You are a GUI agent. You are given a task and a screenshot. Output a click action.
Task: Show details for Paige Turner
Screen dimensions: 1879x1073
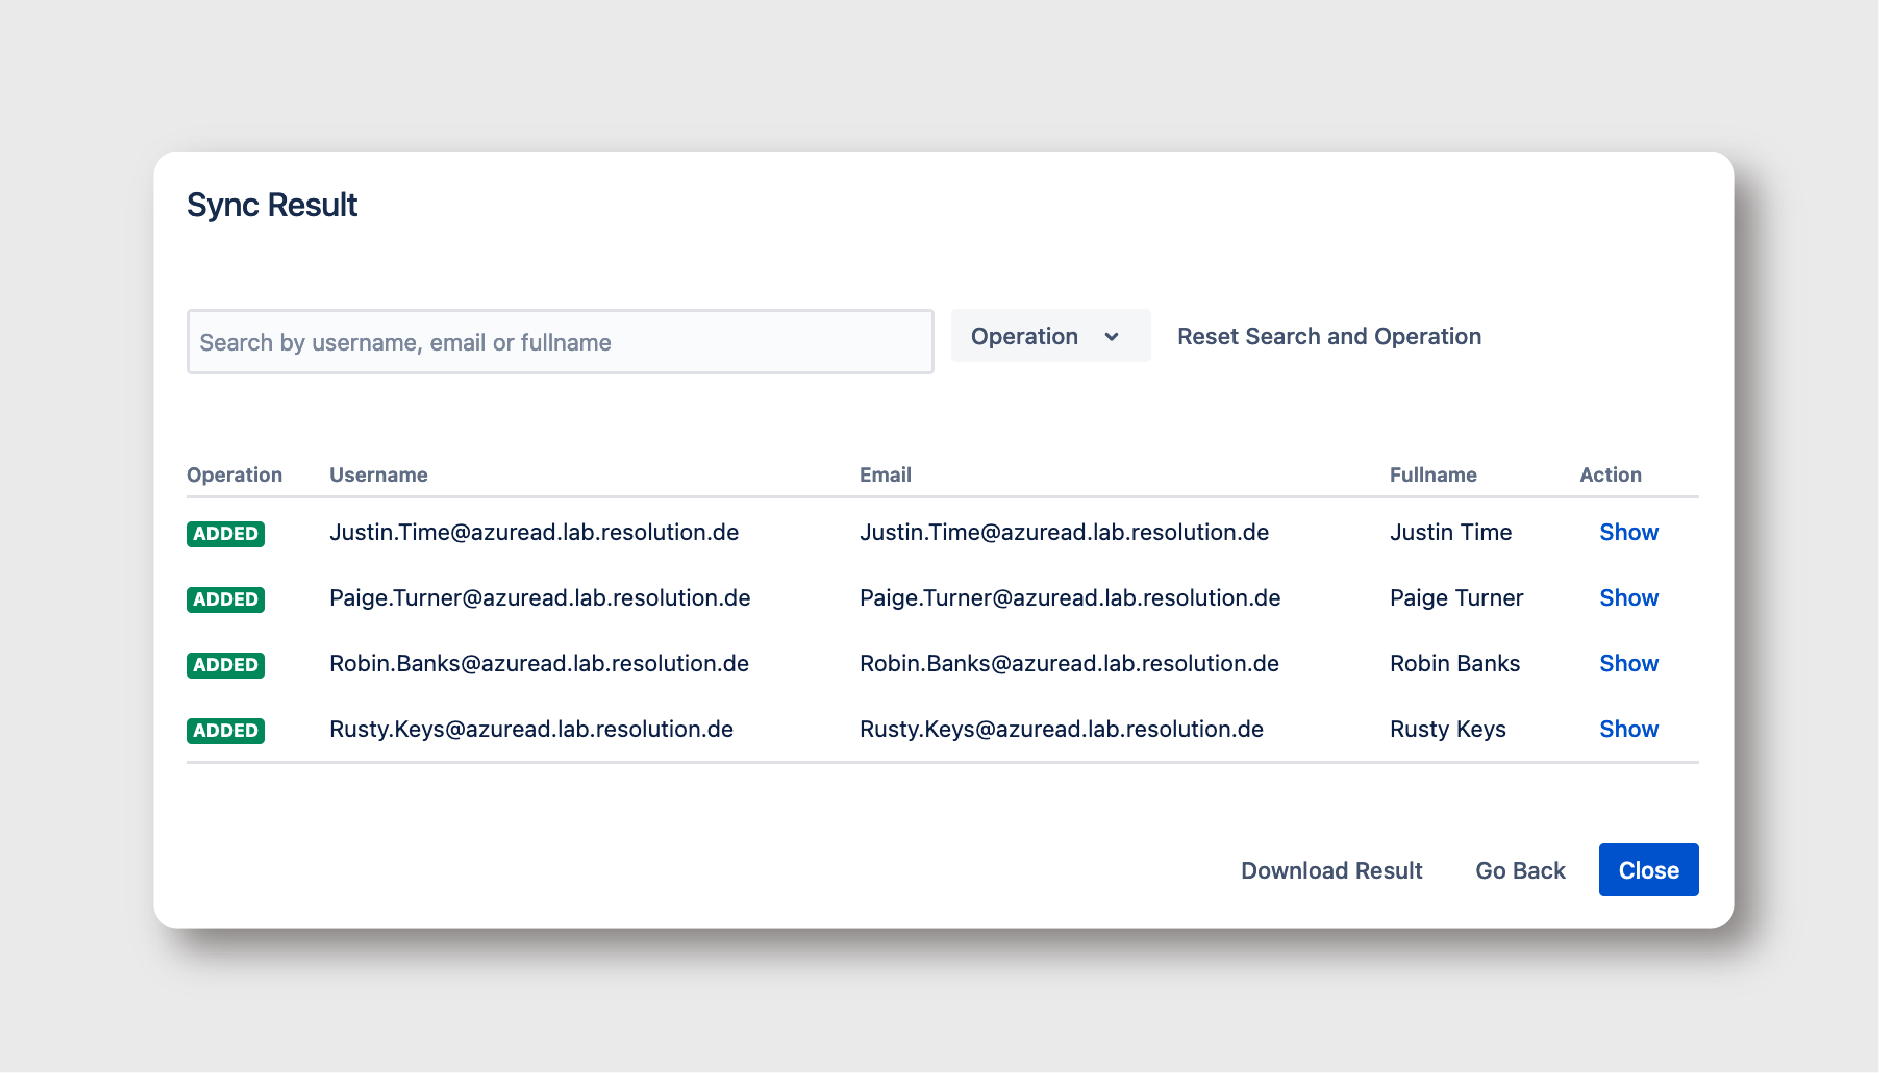1628,598
